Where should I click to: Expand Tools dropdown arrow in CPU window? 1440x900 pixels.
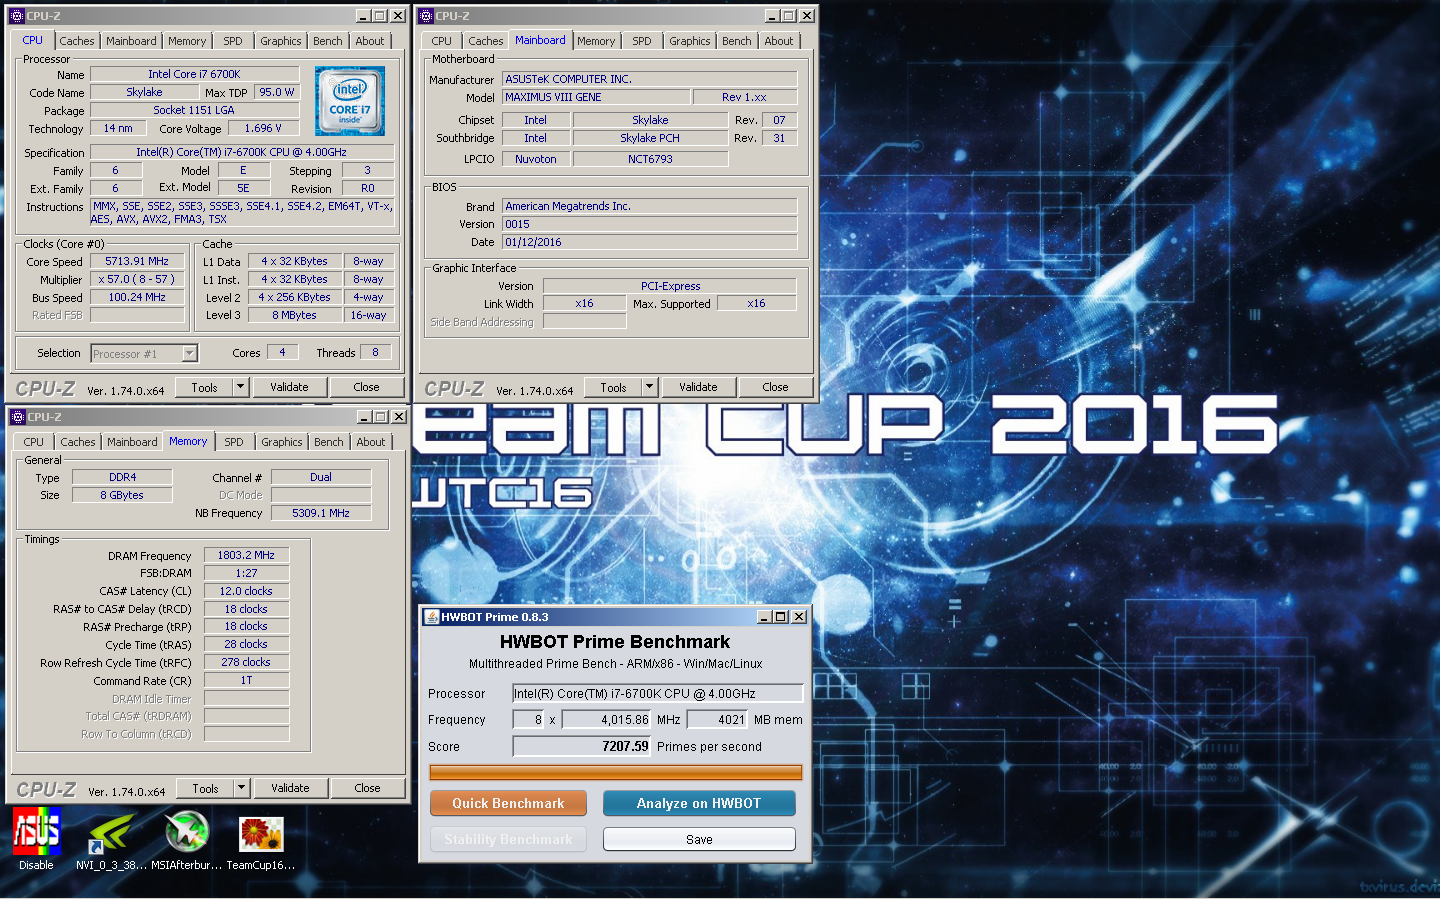point(240,387)
